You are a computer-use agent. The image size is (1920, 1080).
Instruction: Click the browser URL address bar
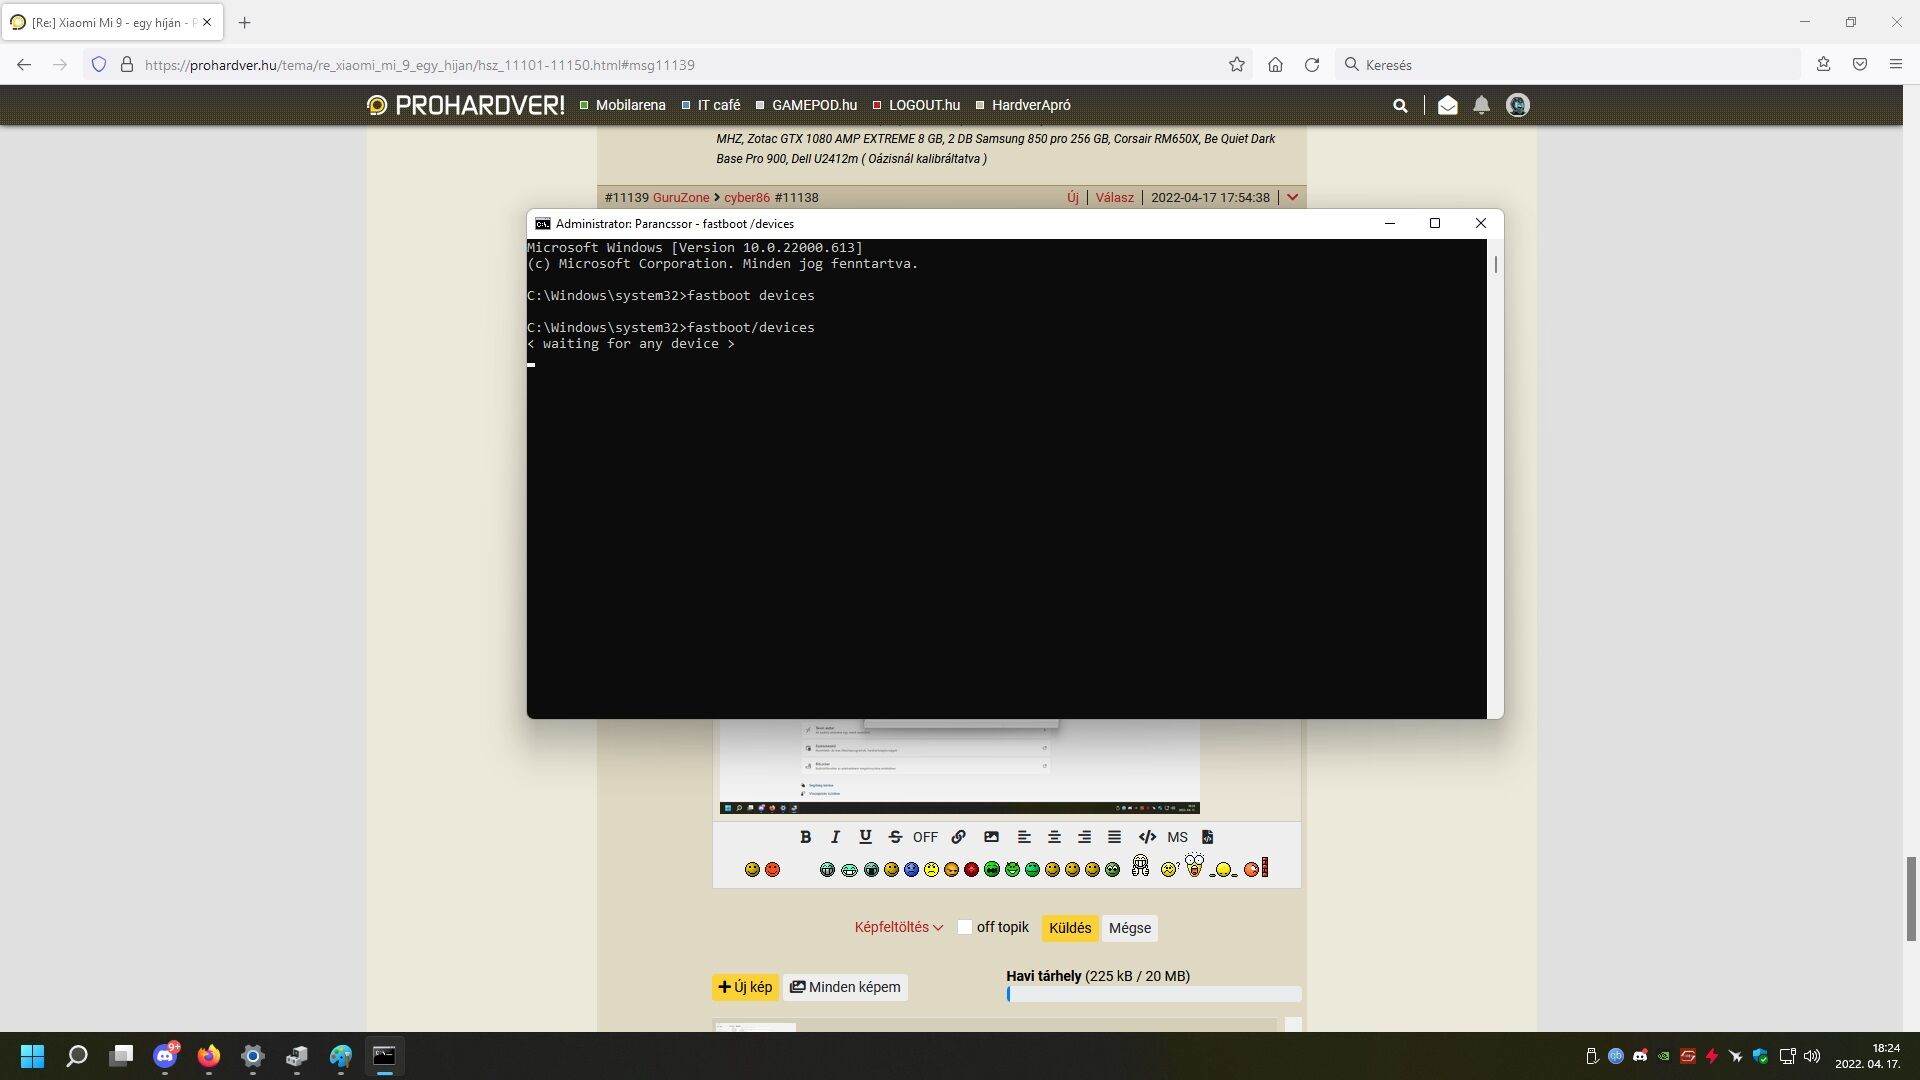(670, 64)
